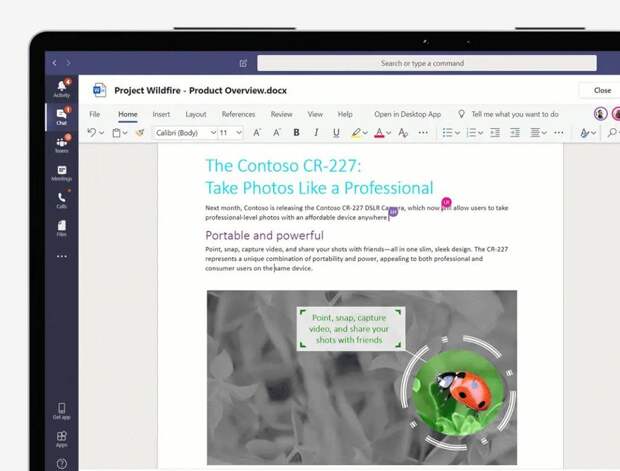The height and width of the screenshot is (471, 620).
Task: Clear formatting with the eraser A icon
Action: tap(403, 133)
